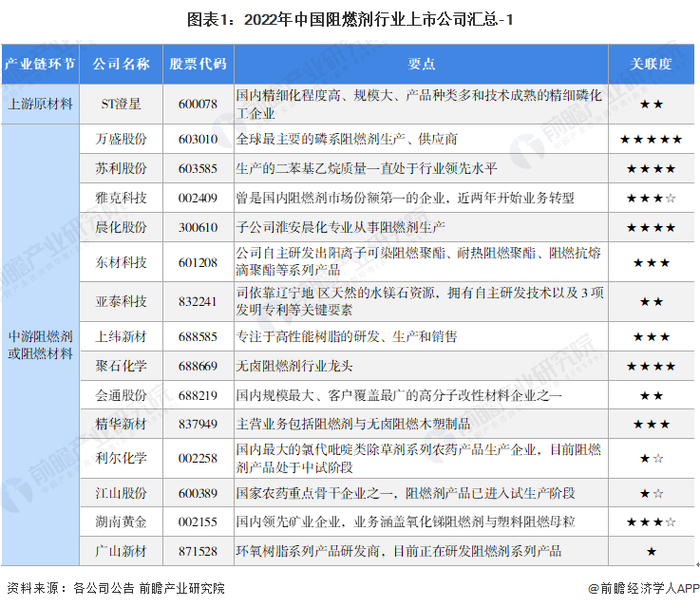This screenshot has width=700, height=608.
Task: Click stock code 002155
Action: pos(198,521)
